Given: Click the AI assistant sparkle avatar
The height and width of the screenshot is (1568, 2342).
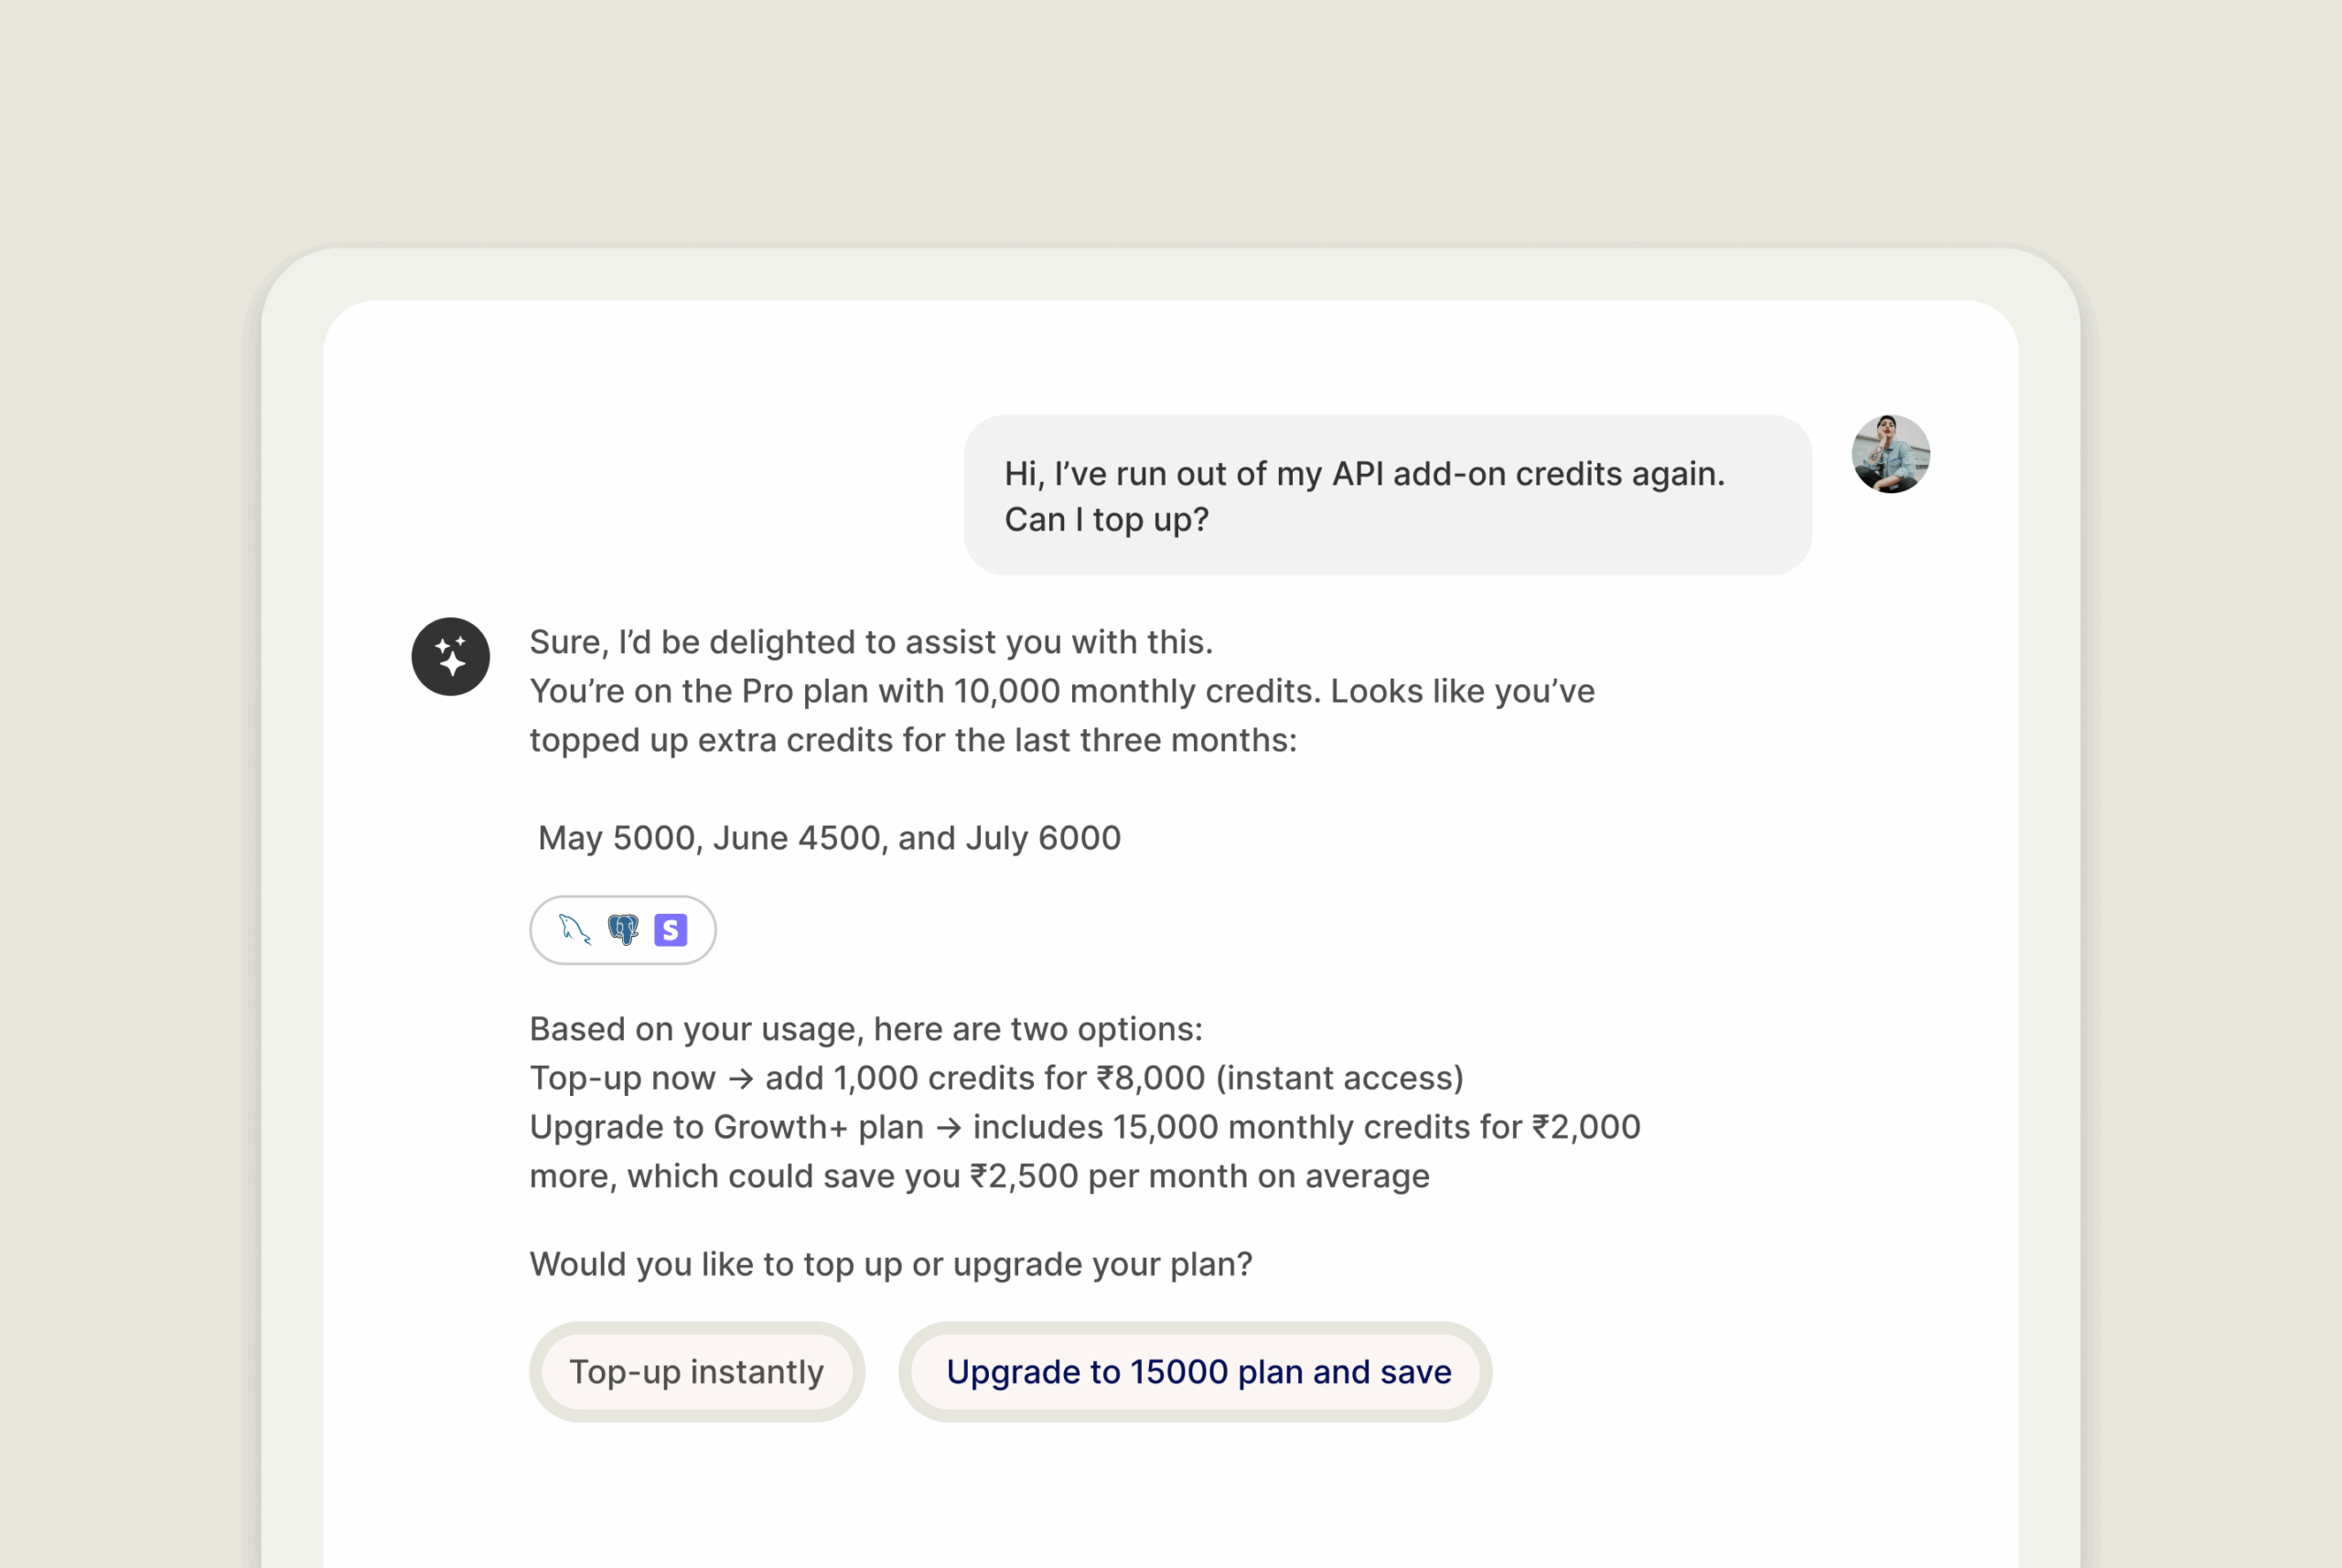Looking at the screenshot, I should 451,657.
